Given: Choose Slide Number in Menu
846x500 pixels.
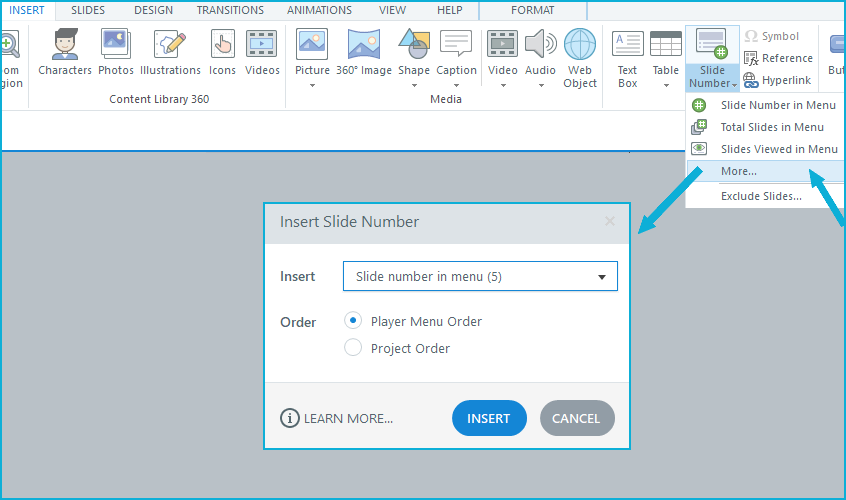Looking at the screenshot, I should tap(765, 105).
